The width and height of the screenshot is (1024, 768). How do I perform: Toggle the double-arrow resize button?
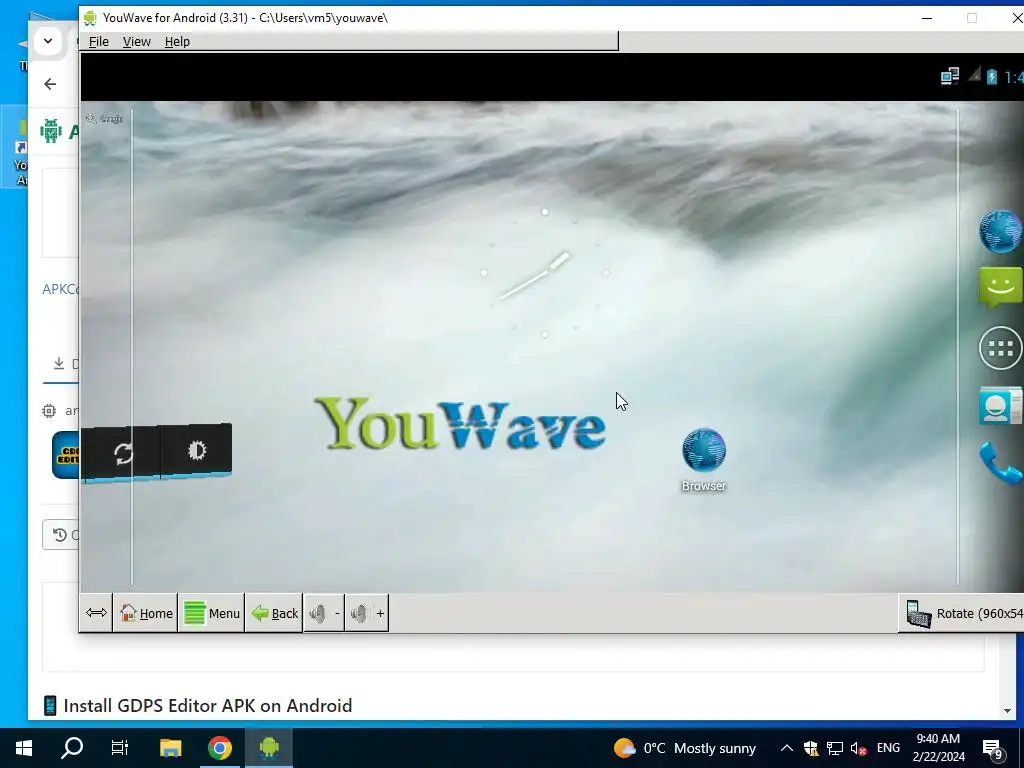click(x=96, y=613)
